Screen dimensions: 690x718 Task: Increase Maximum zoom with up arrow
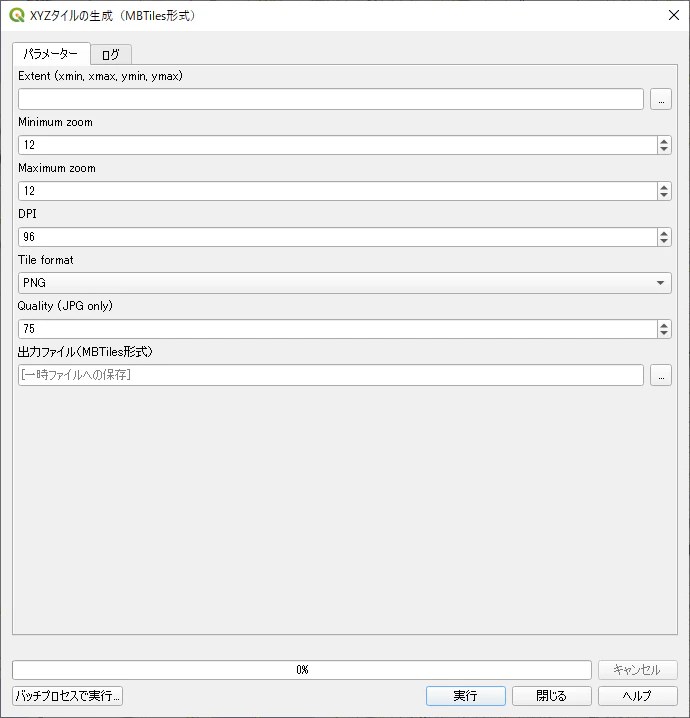click(664, 187)
